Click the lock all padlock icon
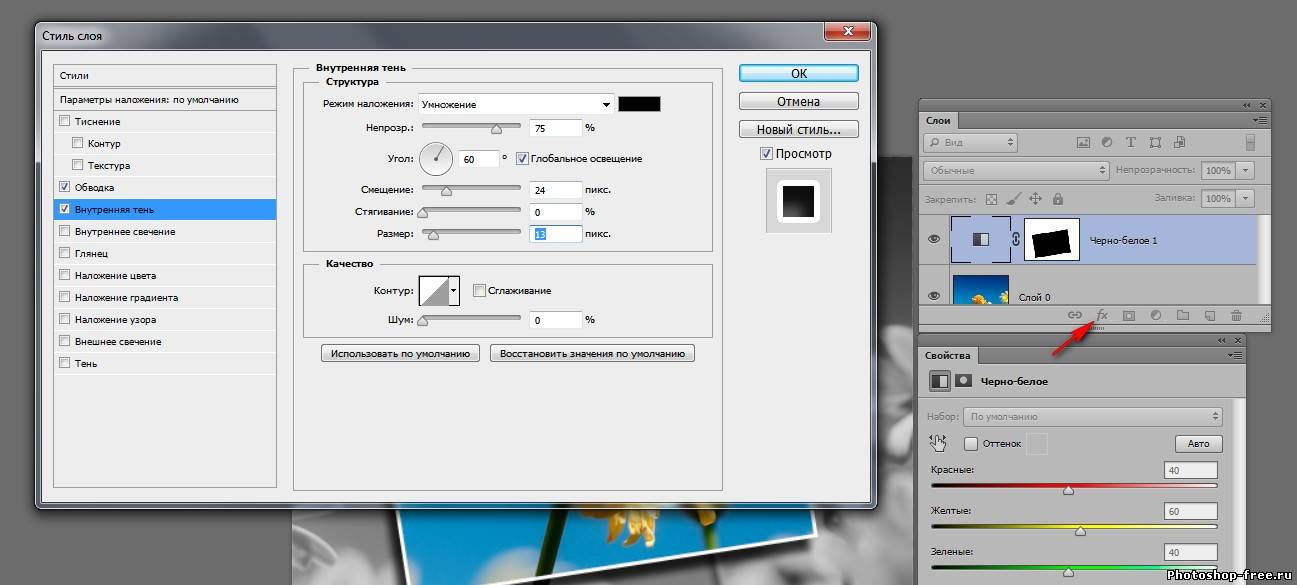 point(1058,199)
